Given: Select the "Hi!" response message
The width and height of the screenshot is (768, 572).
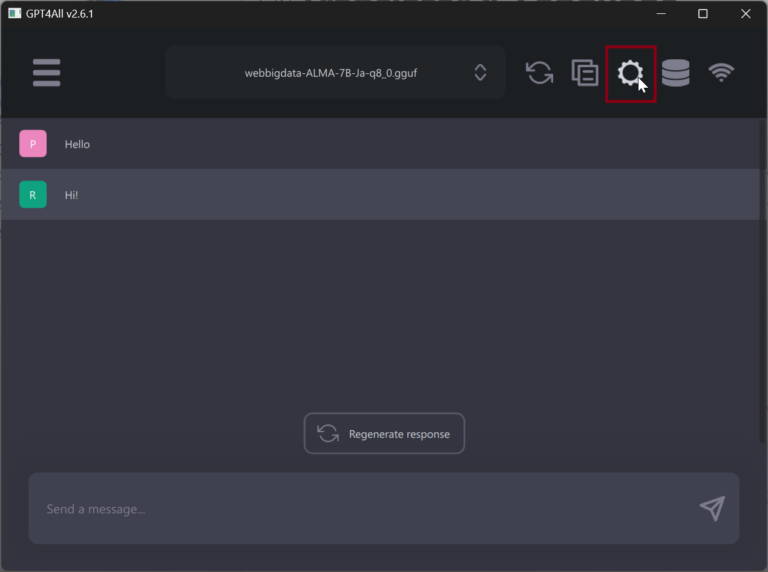Looking at the screenshot, I should coord(71,195).
